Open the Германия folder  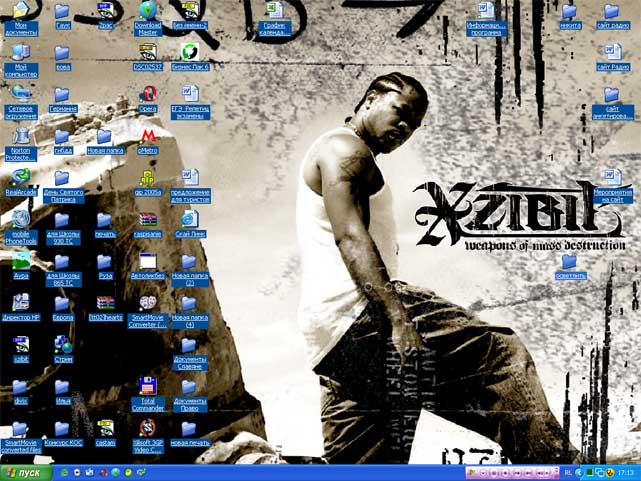pyautogui.click(x=62, y=94)
